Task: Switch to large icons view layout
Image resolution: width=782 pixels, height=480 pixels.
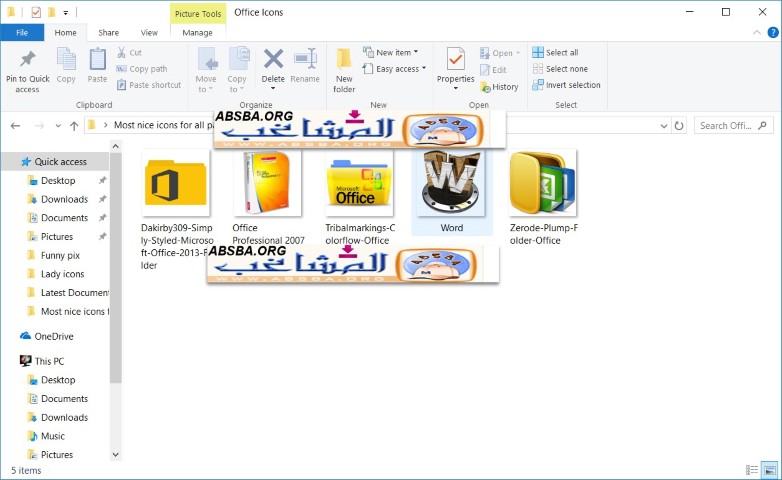Action: tap(770, 470)
